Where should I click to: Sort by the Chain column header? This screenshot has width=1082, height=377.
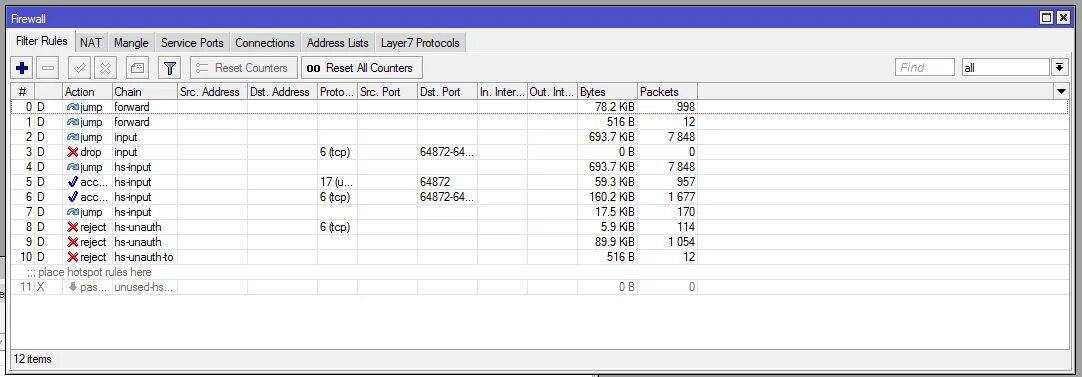tap(144, 92)
